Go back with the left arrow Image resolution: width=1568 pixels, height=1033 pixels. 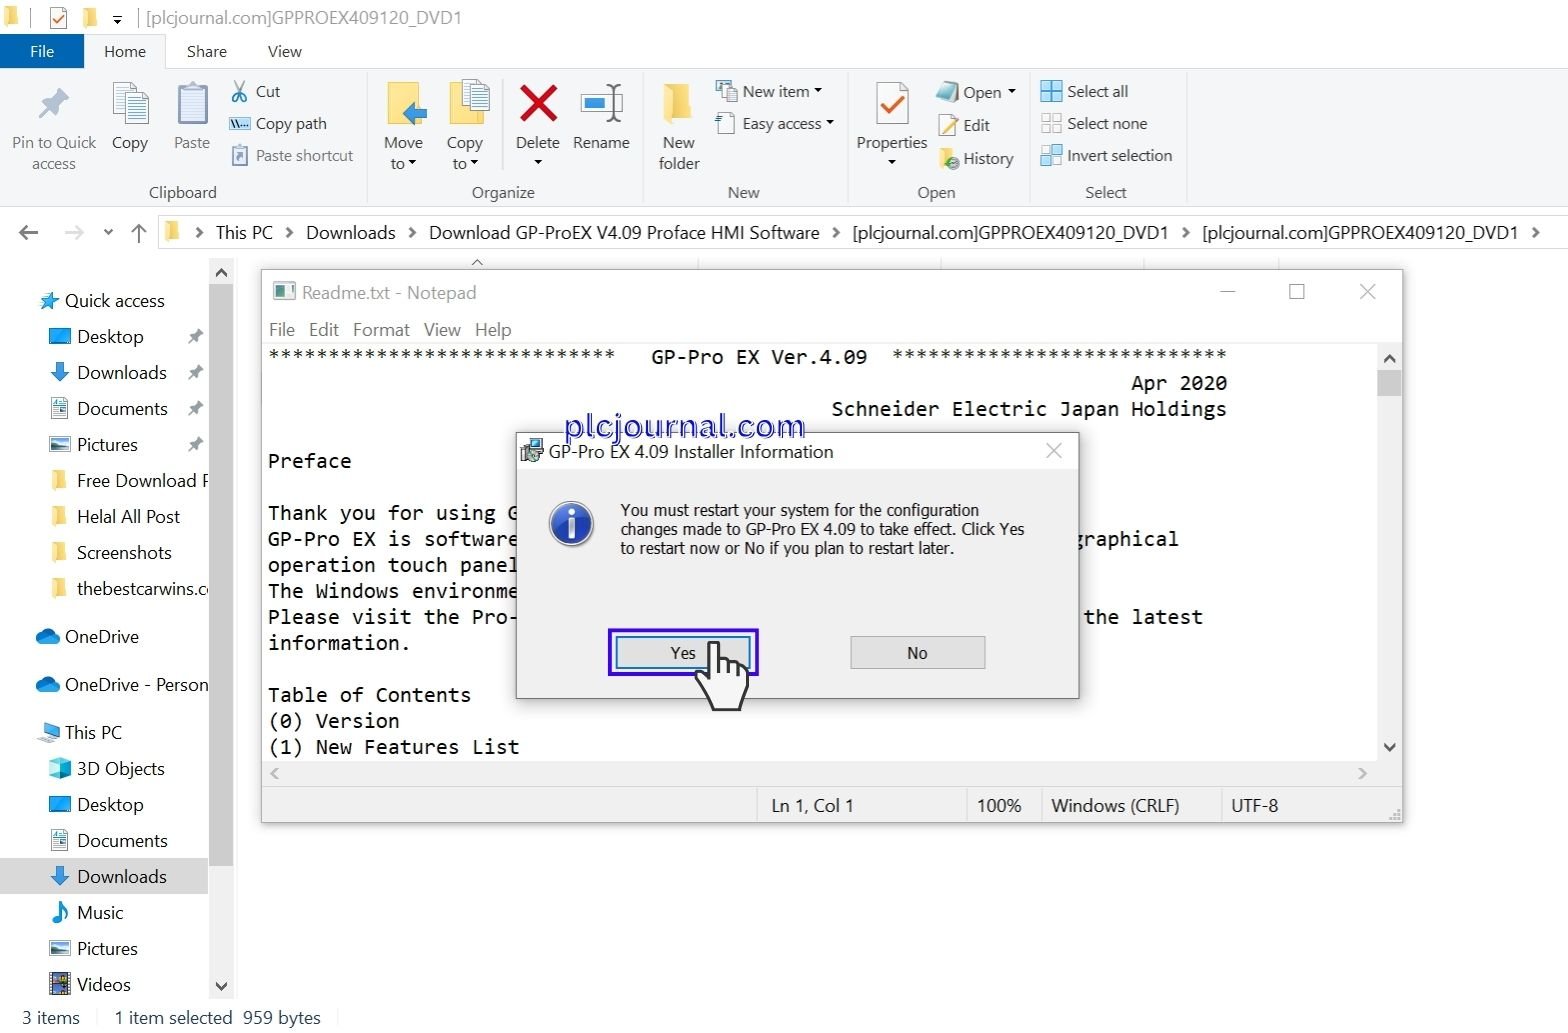pyautogui.click(x=29, y=233)
